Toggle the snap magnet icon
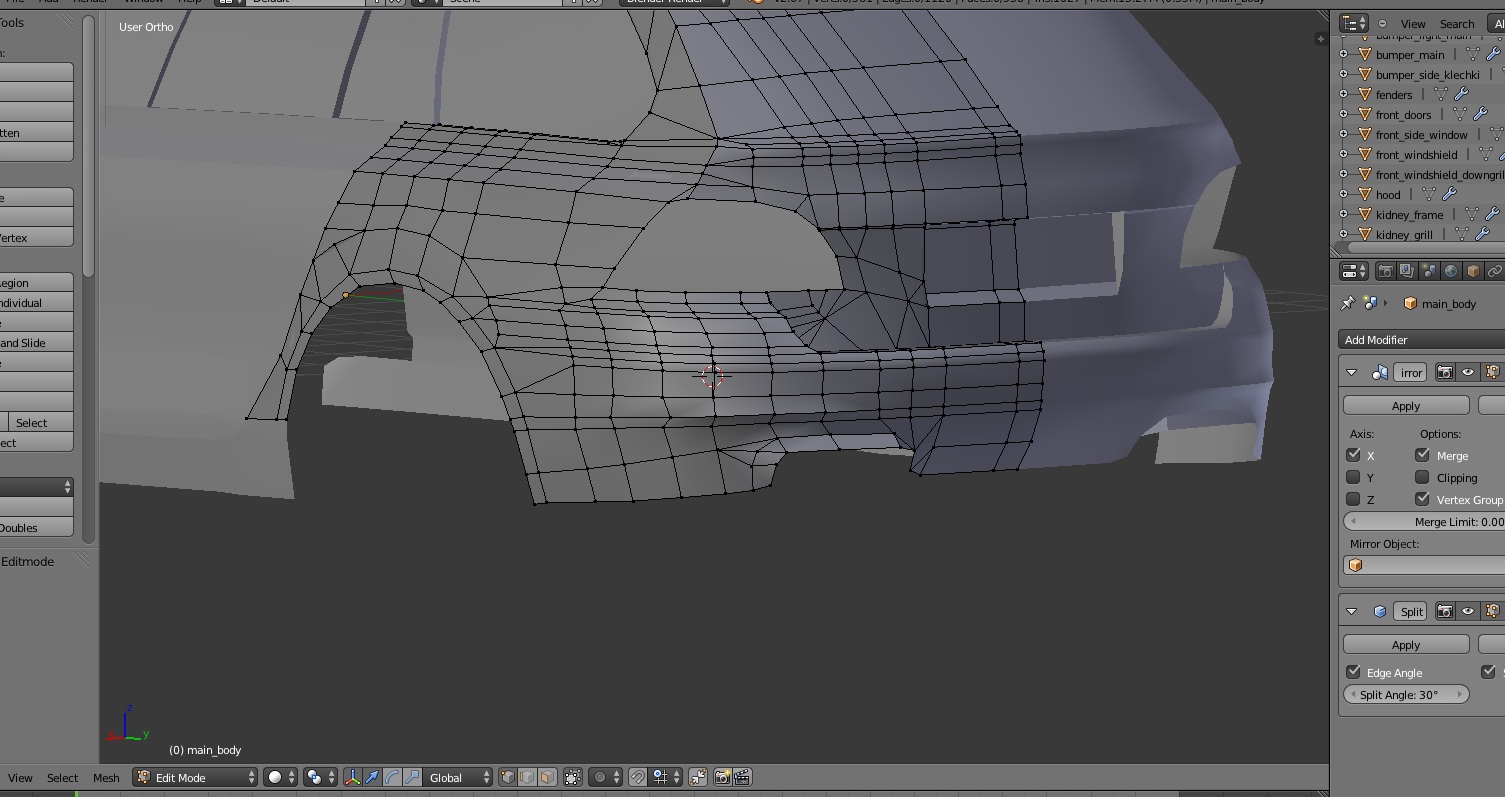The image size is (1505, 797). 637,777
